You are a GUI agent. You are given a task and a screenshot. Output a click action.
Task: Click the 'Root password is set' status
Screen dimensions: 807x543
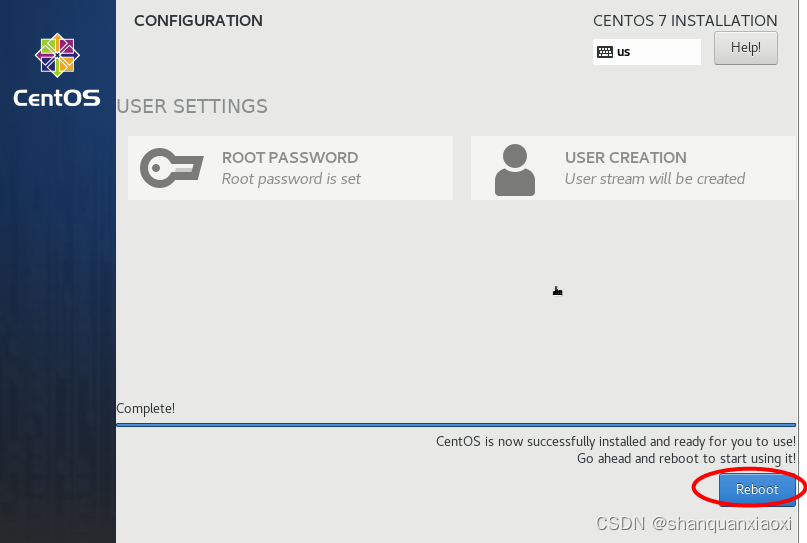[x=291, y=179]
